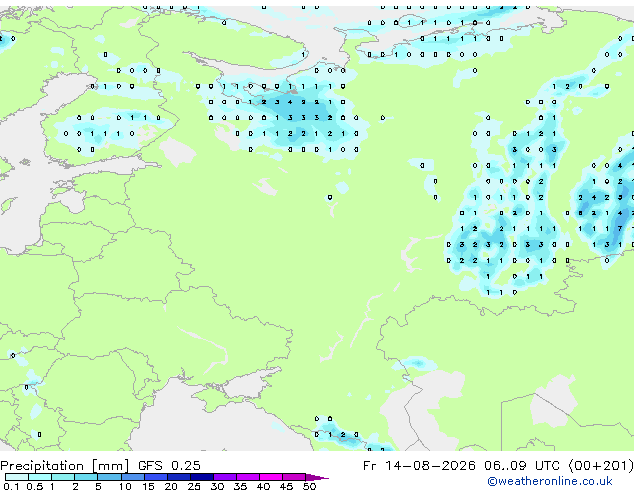The width and height of the screenshot is (634, 490).
Task: Click the 2–5 mm legend swatch
Action: click(86, 477)
